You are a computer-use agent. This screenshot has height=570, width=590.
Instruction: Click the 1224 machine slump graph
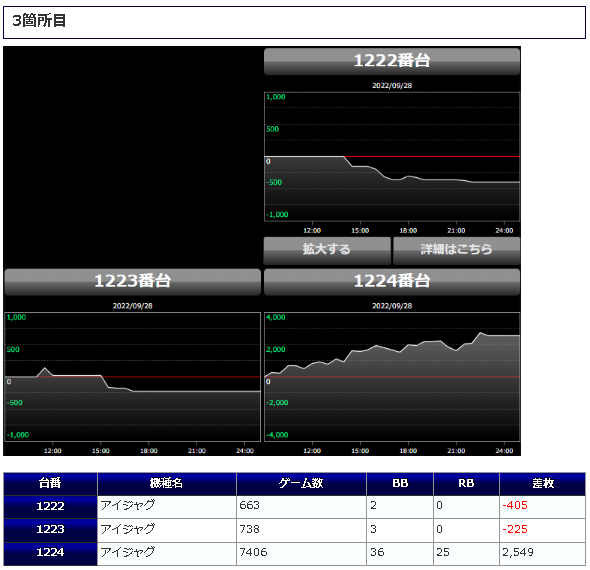tap(392, 377)
